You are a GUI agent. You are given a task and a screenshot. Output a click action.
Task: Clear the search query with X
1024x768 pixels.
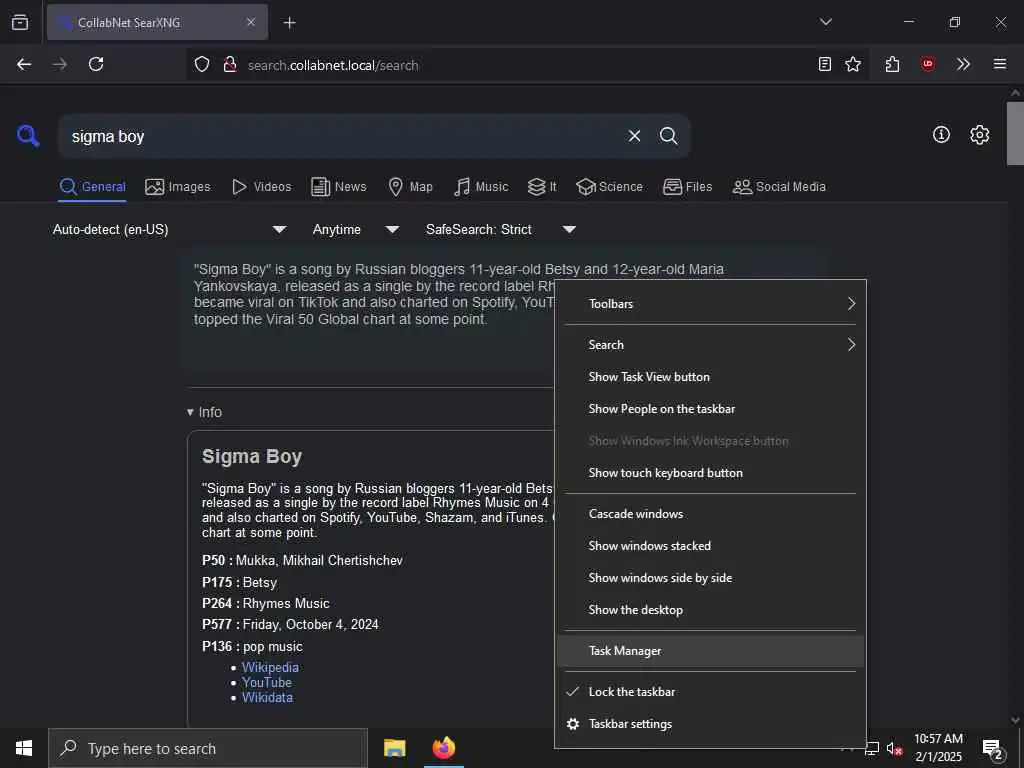pyautogui.click(x=634, y=136)
